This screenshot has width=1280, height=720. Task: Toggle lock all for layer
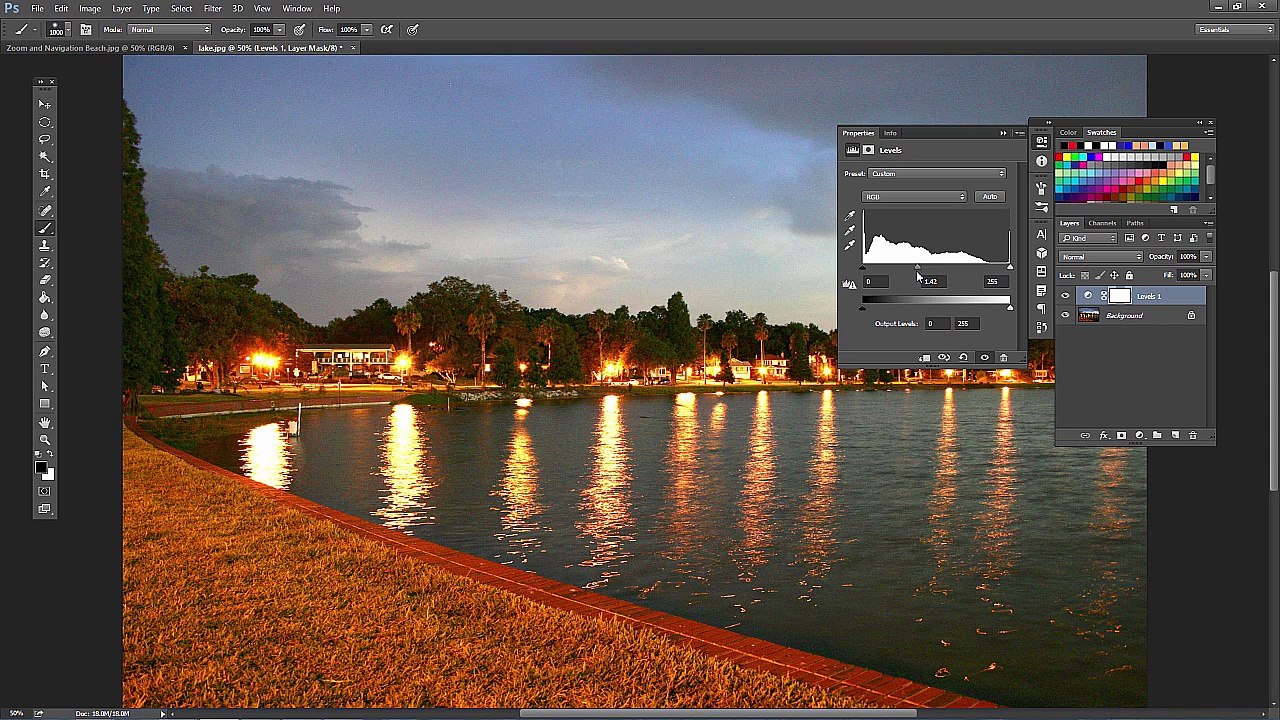pyautogui.click(x=1129, y=275)
